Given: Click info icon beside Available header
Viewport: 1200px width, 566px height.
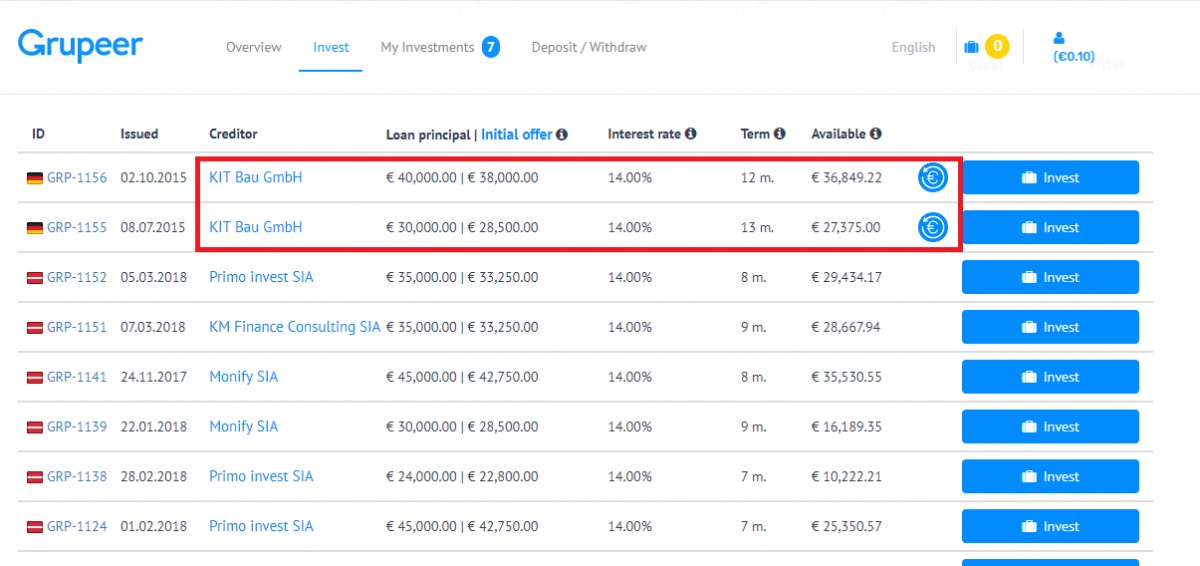Looking at the screenshot, I should [x=876, y=134].
